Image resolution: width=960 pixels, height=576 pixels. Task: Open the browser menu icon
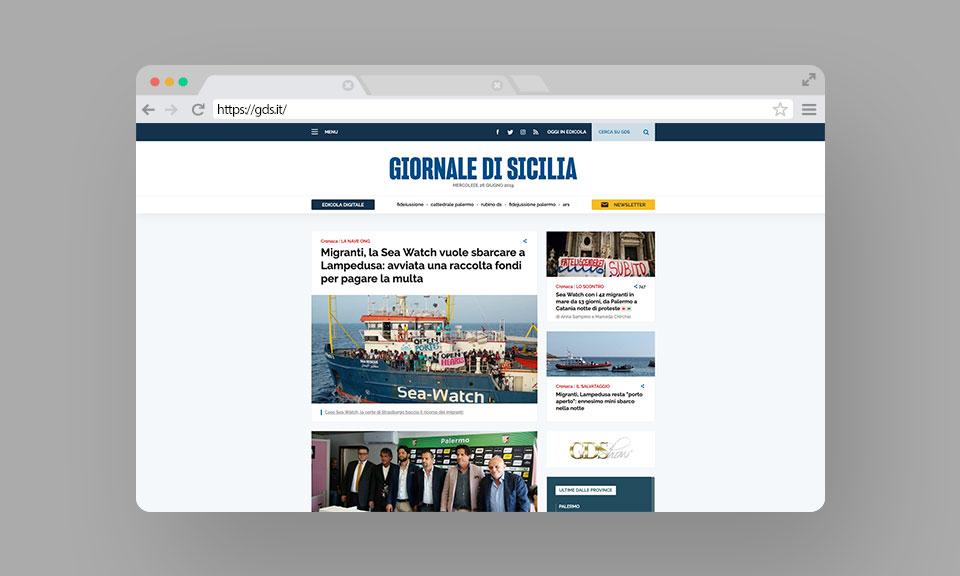(809, 110)
